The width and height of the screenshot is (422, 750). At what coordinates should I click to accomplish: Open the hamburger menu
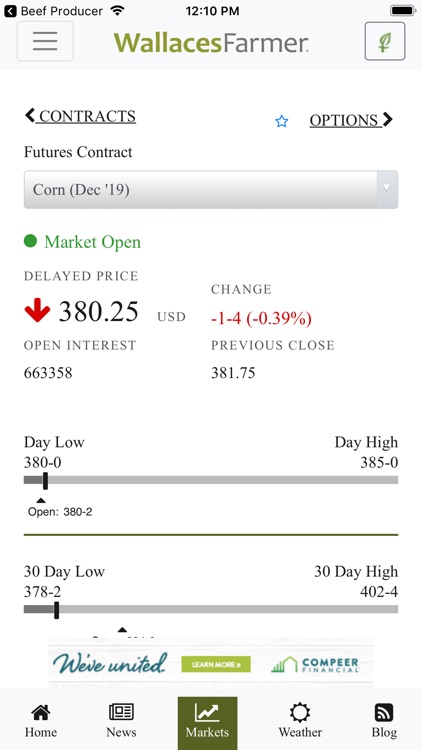(x=45, y=41)
